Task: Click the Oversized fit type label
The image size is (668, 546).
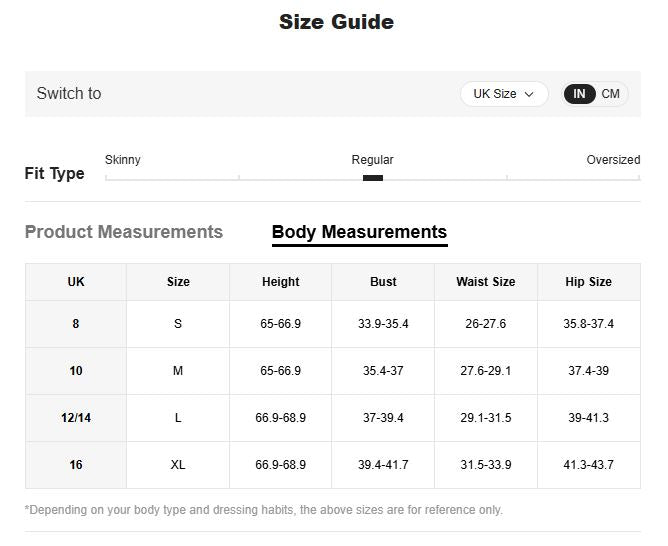Action: [x=612, y=160]
